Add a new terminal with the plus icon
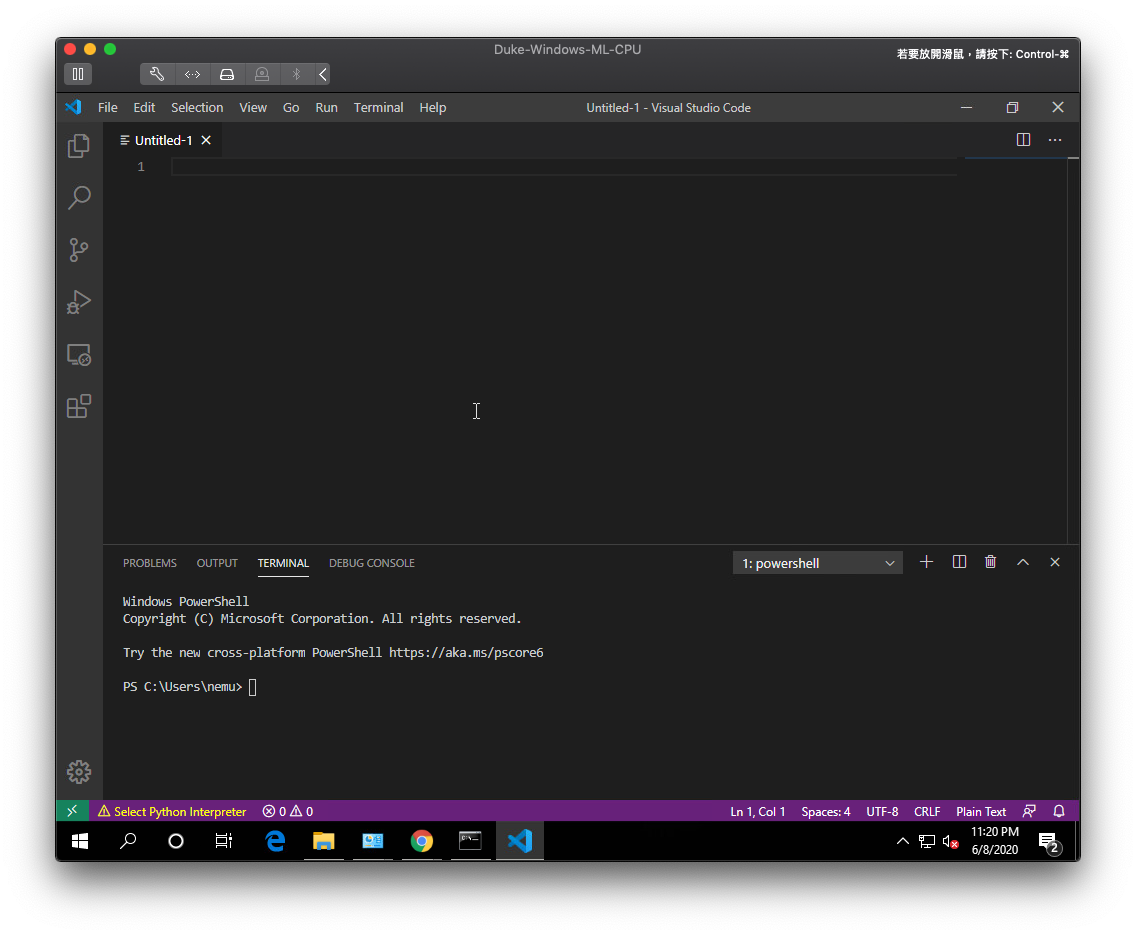 [x=926, y=562]
